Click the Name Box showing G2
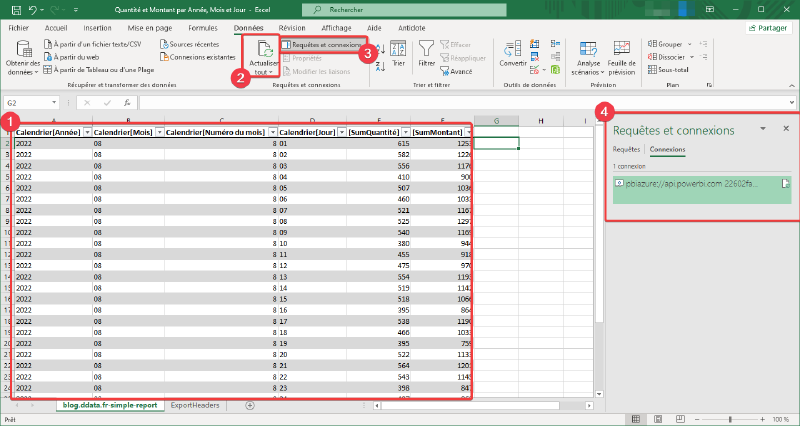Image resolution: width=800 pixels, height=426 pixels. [x=31, y=103]
